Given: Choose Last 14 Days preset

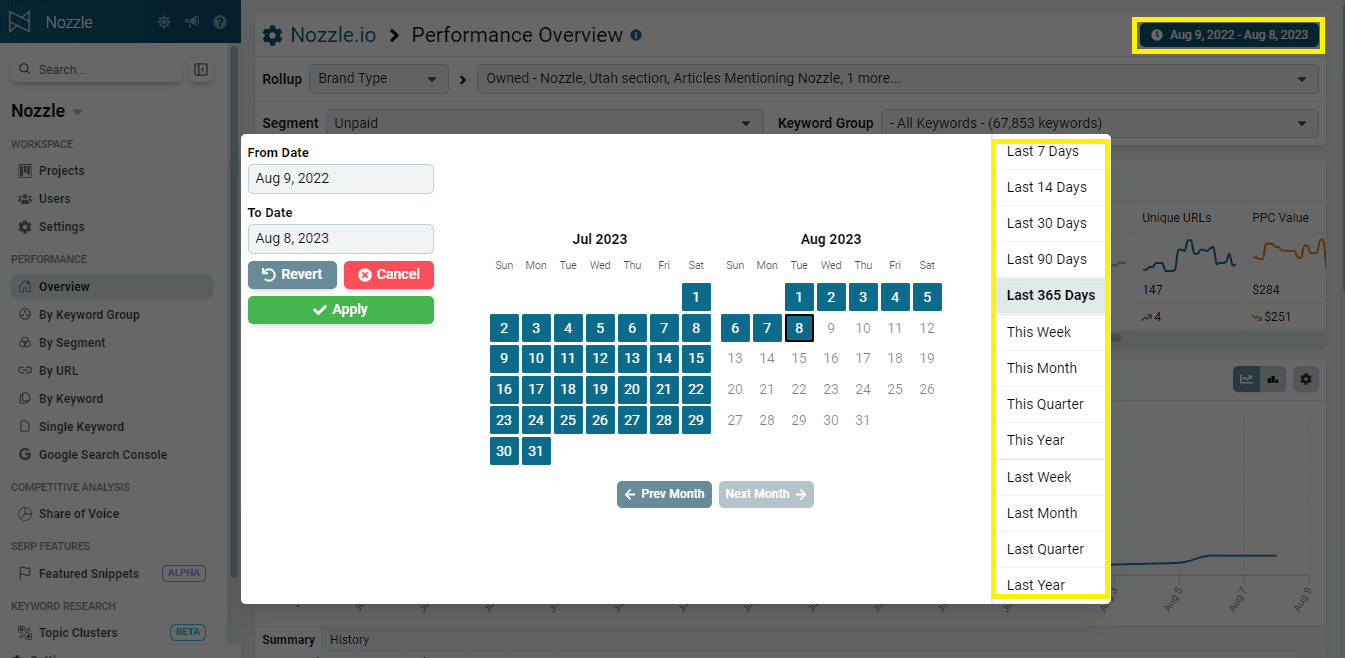Looking at the screenshot, I should click(x=1050, y=187).
